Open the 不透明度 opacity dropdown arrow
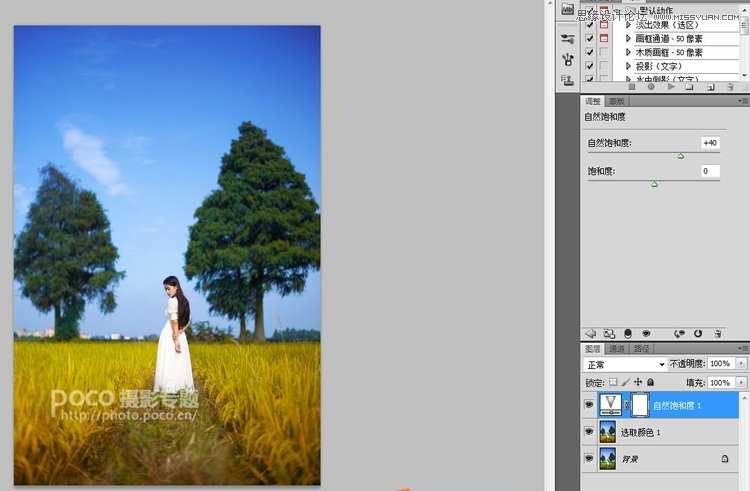 (x=741, y=365)
